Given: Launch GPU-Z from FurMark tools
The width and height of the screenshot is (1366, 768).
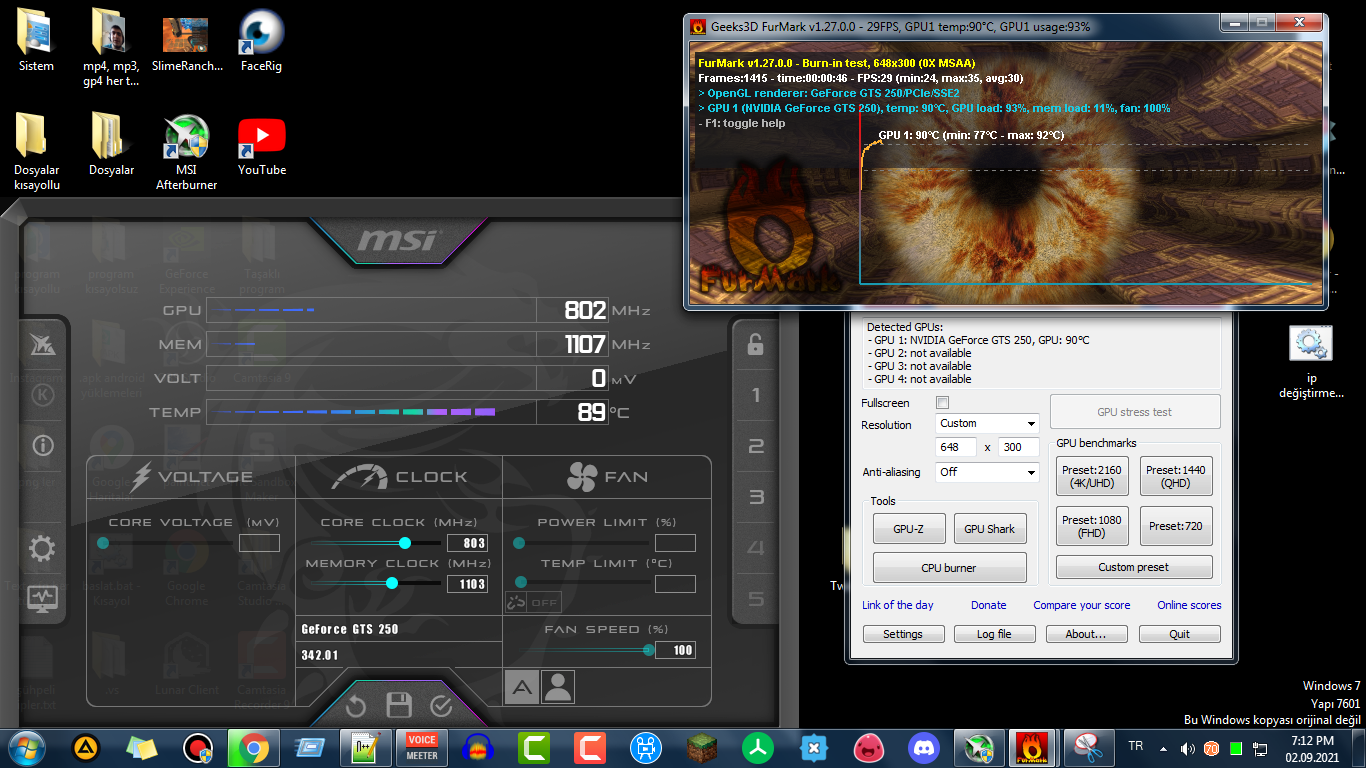Looking at the screenshot, I should click(x=908, y=529).
